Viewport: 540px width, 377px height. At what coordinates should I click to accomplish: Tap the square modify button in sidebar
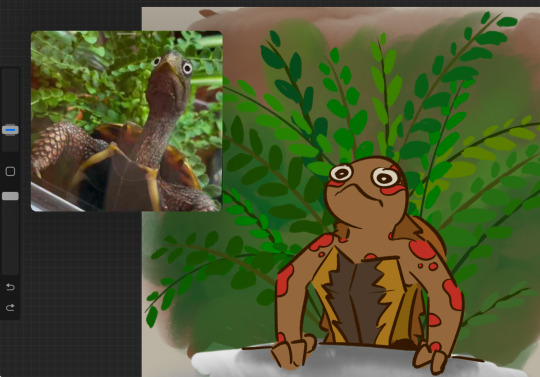(10, 171)
